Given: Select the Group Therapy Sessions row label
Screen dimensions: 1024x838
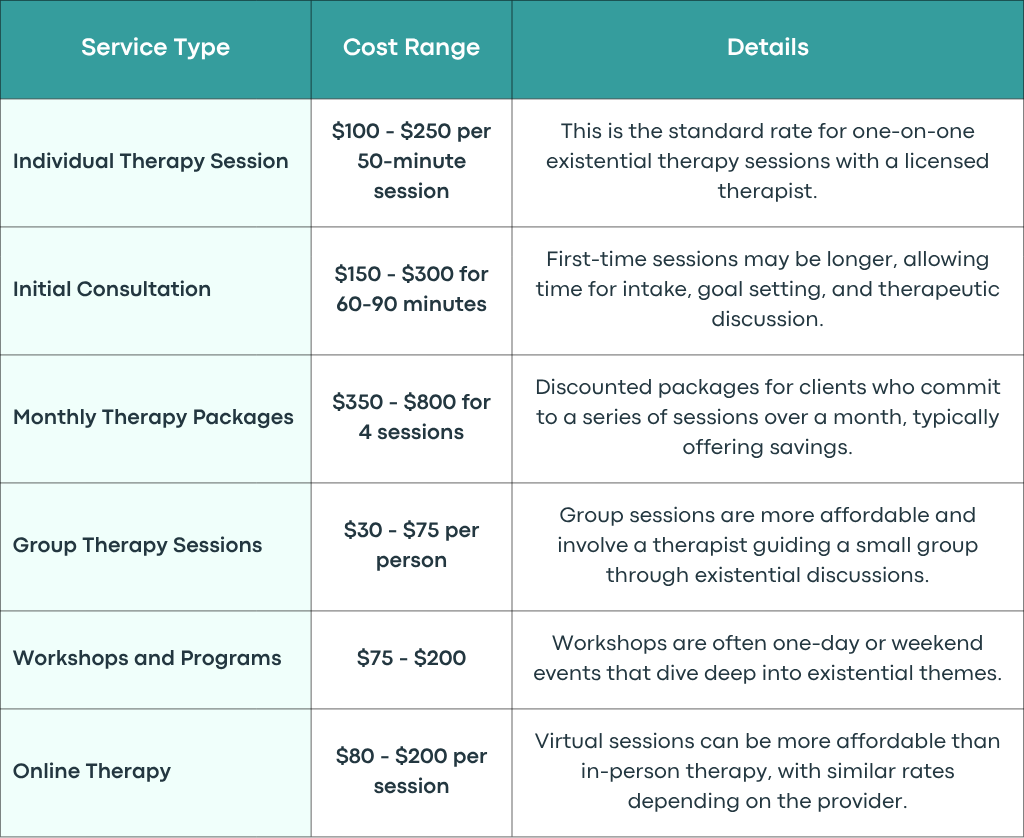Looking at the screenshot, I should (138, 545).
